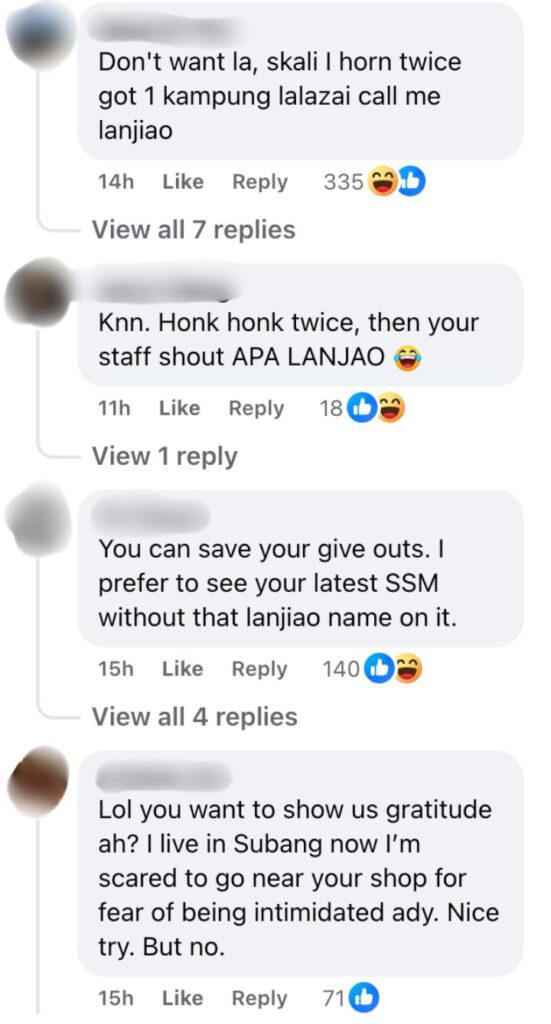
Task: Like the latest SSM comment
Action: pos(183,669)
